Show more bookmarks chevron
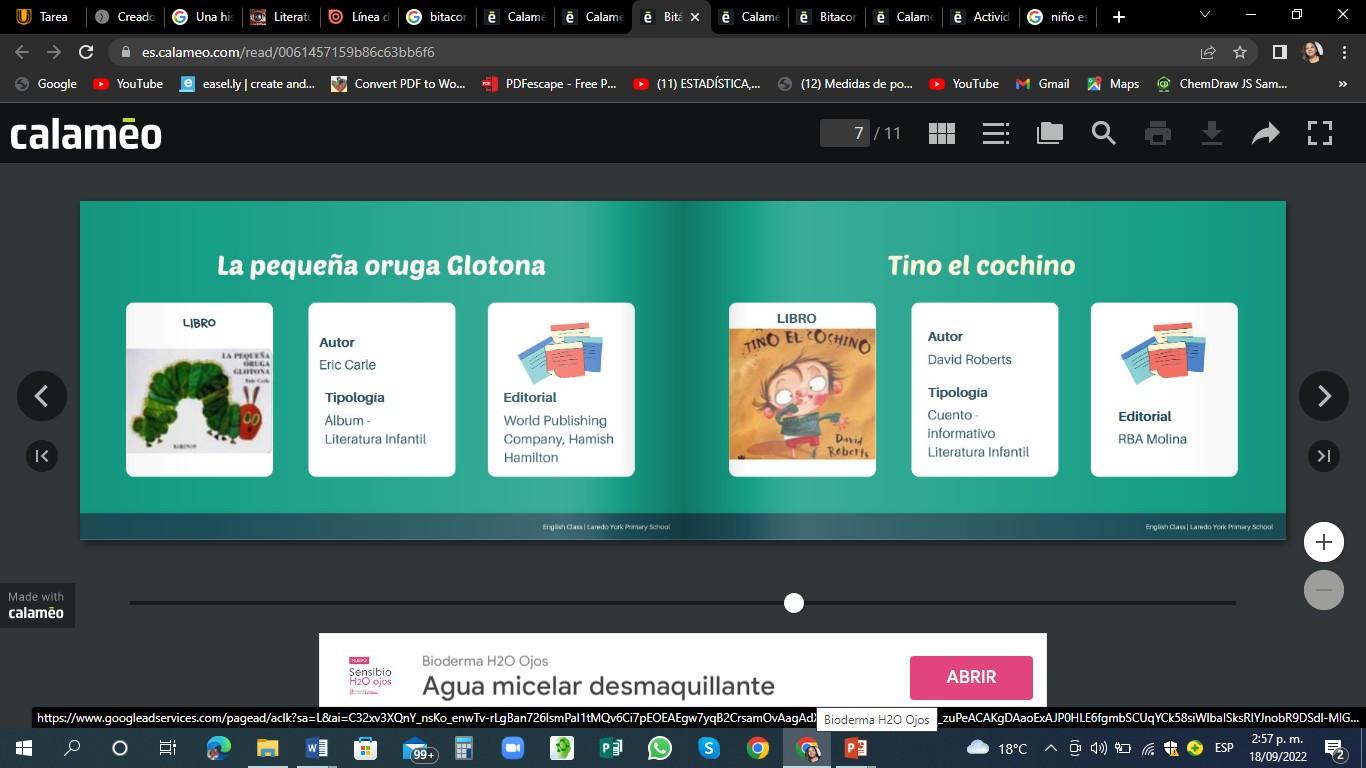Screen dimensions: 1366x768 click(1342, 84)
